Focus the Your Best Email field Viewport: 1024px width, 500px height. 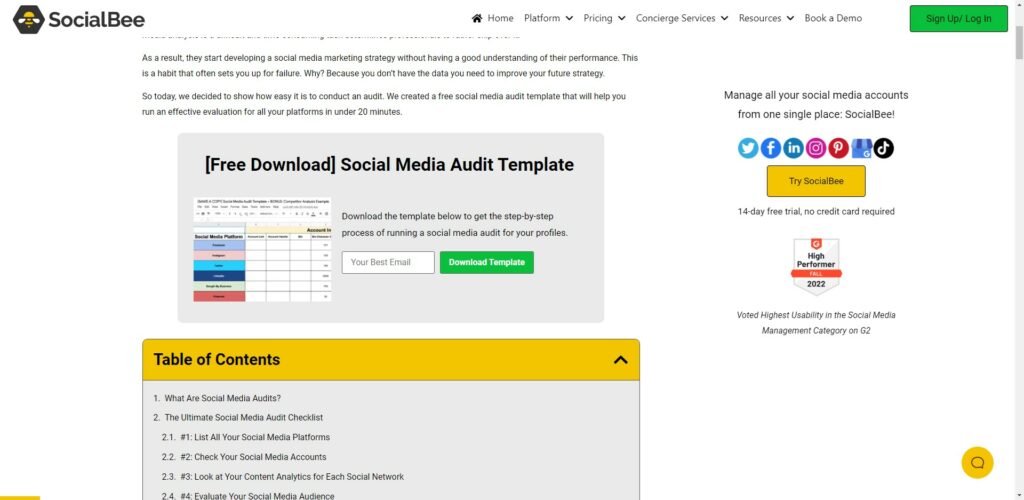click(388, 262)
